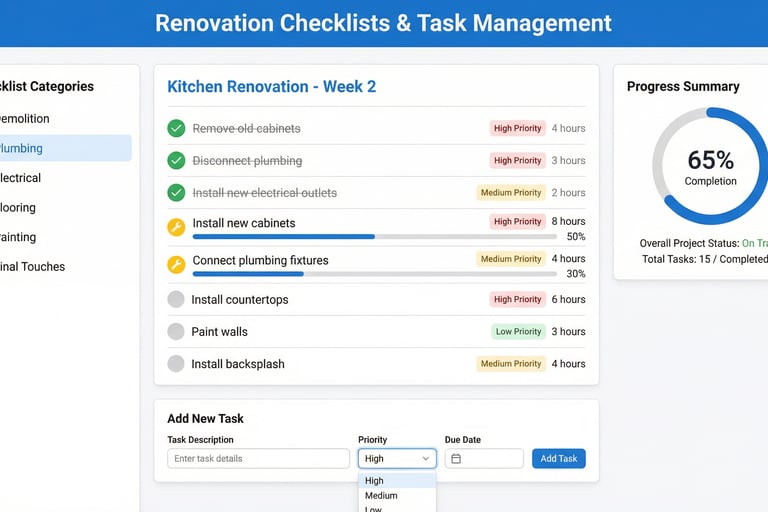Click green checkmark beside Install new electrical outlets
768x512 pixels.
coord(176,192)
